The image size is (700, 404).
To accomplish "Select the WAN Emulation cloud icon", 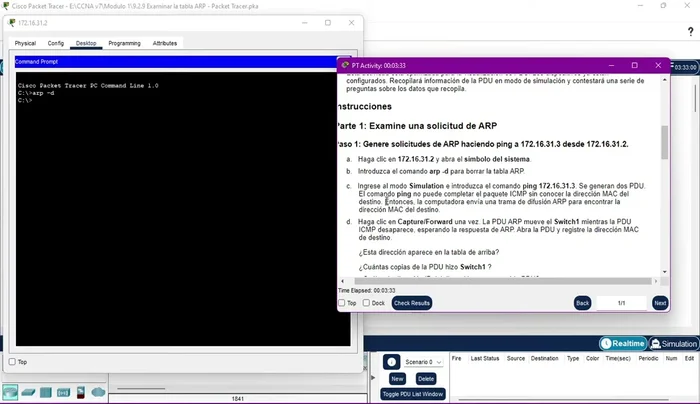I will coord(98,392).
